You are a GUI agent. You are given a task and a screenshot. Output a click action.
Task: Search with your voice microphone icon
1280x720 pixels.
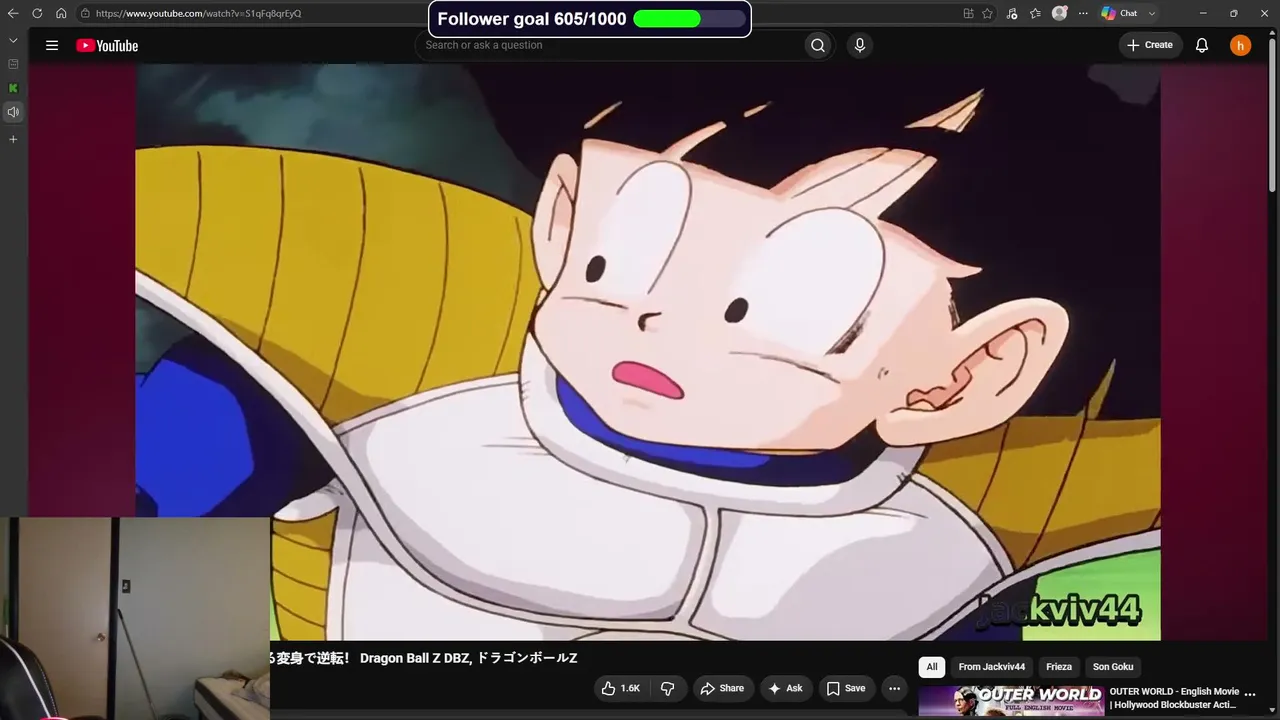(859, 45)
